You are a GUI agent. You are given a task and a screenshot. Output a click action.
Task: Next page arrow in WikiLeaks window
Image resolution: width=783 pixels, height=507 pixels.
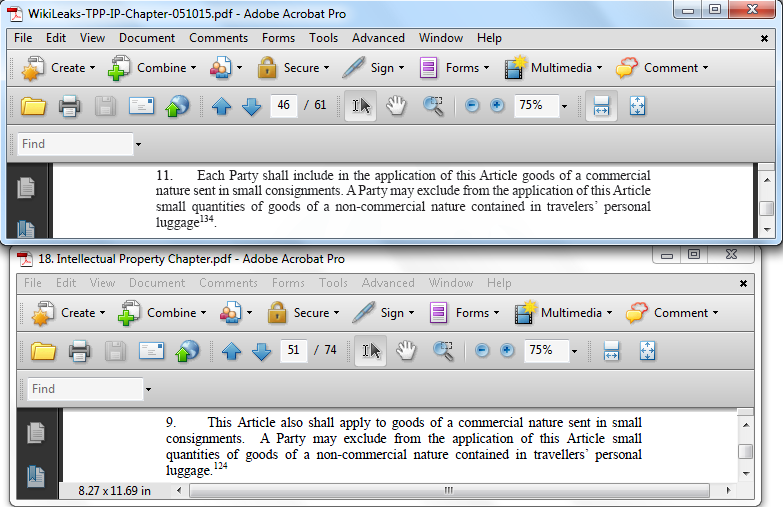(x=251, y=106)
